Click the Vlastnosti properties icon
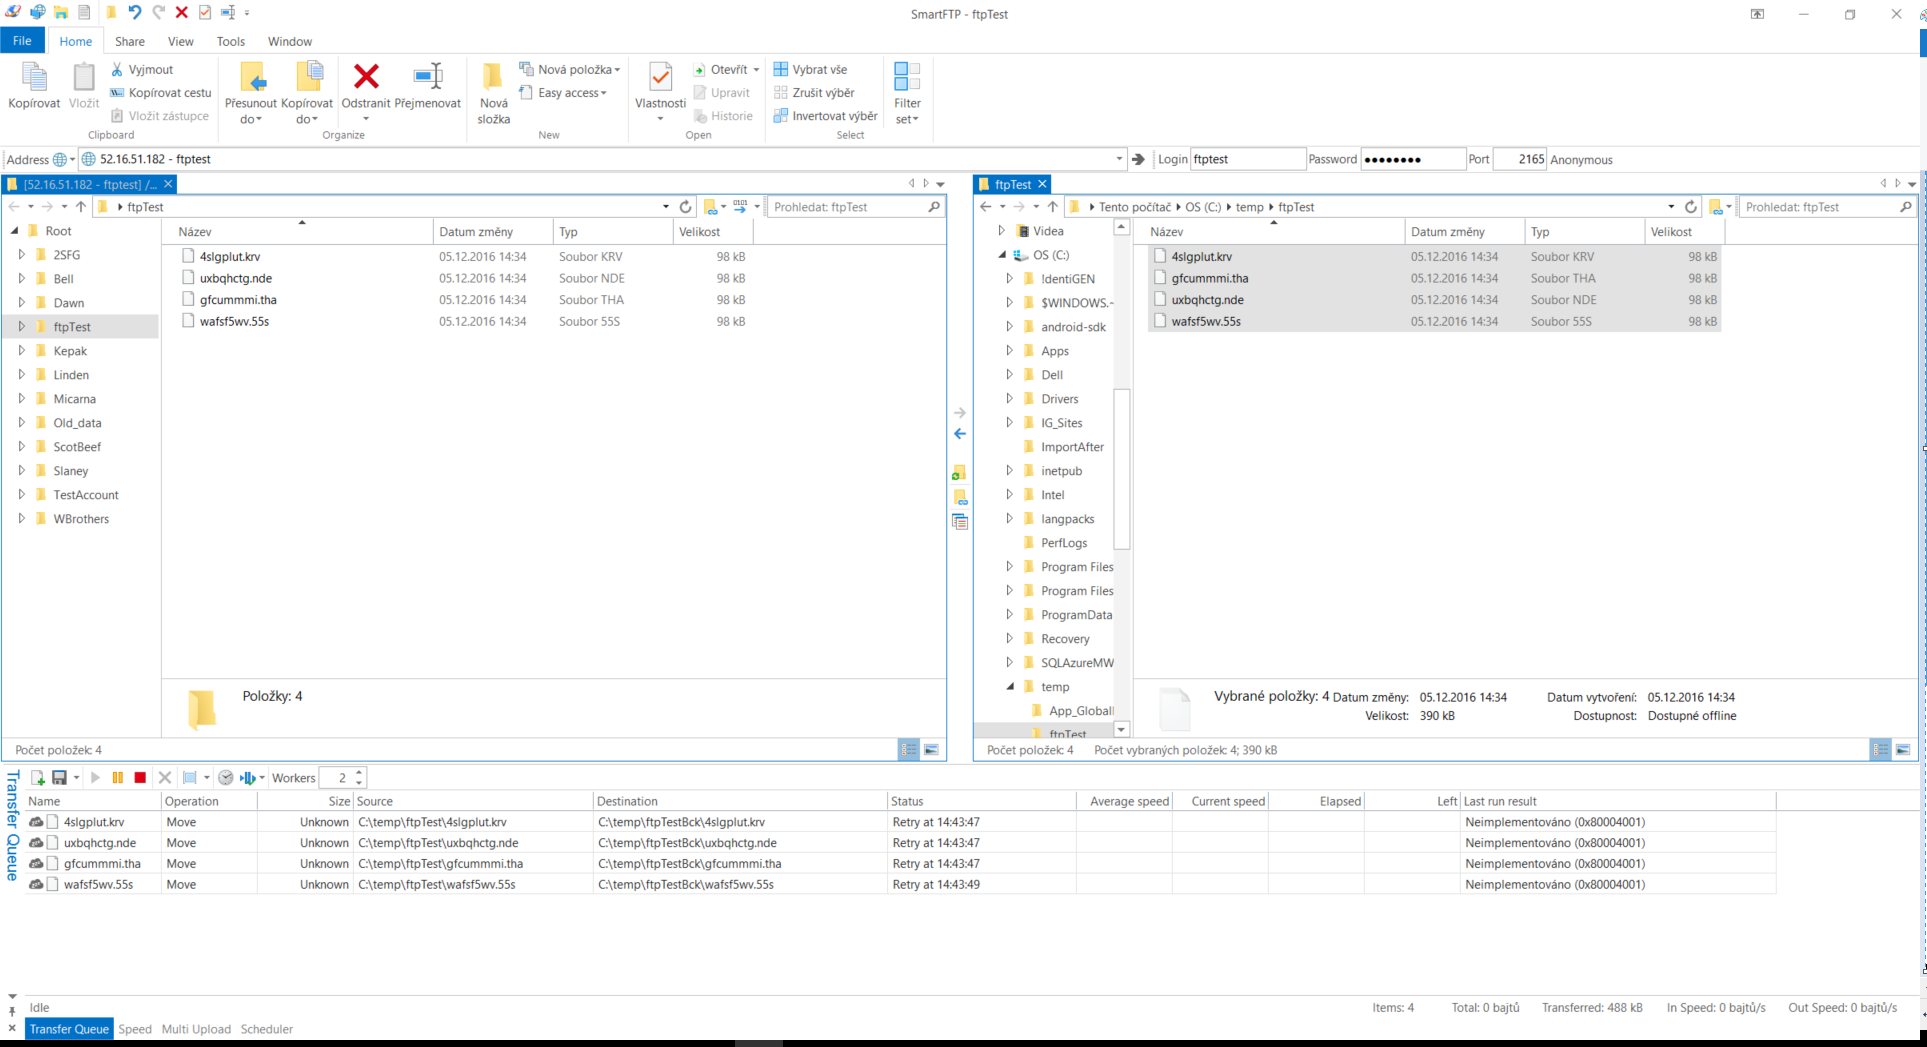Image resolution: width=1927 pixels, height=1047 pixels. point(660,78)
